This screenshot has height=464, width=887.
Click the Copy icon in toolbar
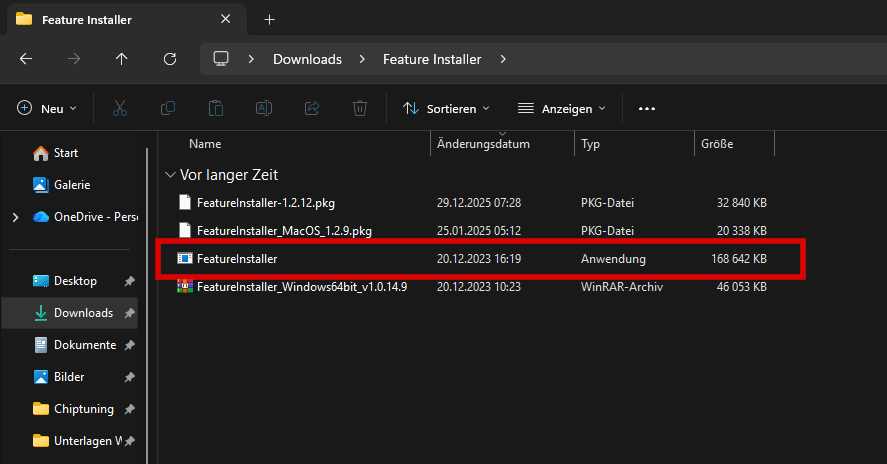pyautogui.click(x=168, y=108)
